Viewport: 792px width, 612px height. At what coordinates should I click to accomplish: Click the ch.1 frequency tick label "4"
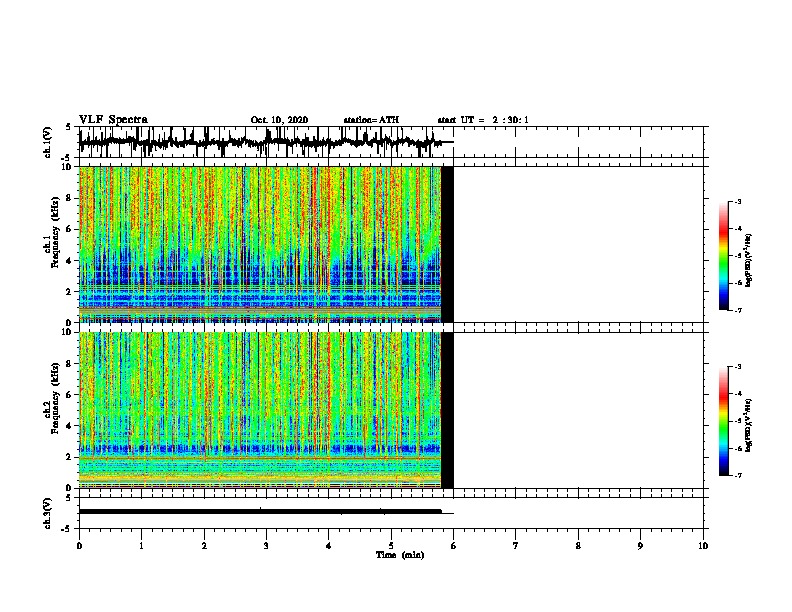pos(70,261)
